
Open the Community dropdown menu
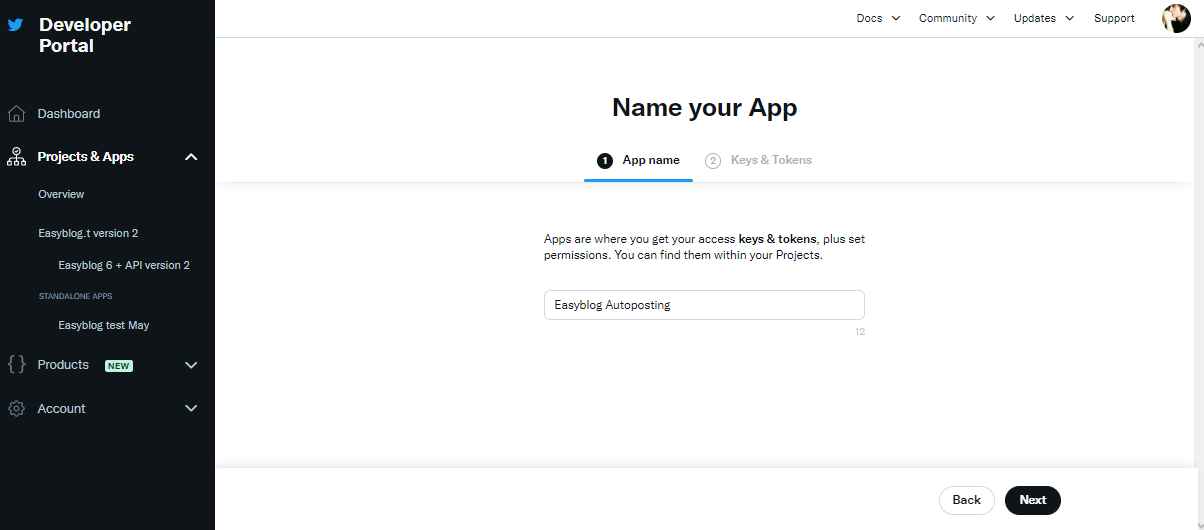(x=957, y=18)
